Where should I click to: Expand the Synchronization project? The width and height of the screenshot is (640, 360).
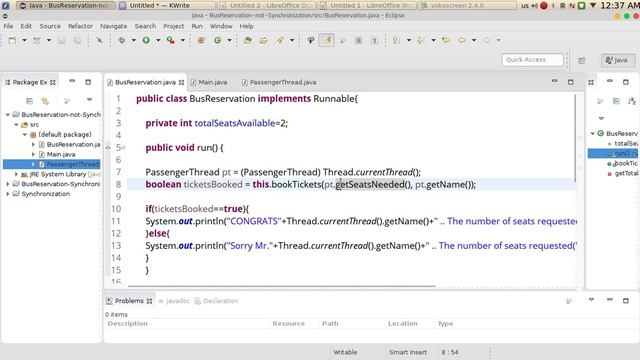[7, 194]
